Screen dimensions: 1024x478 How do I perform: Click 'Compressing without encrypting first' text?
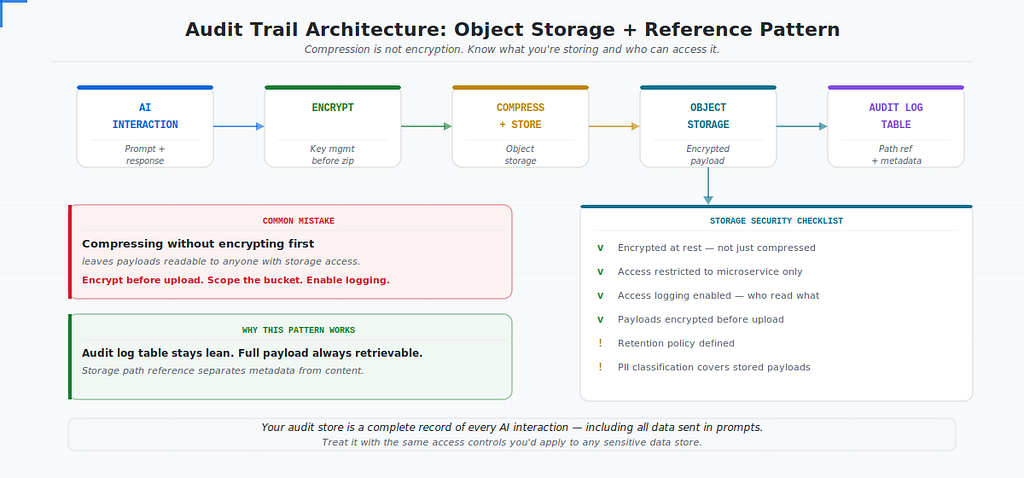[198, 244]
